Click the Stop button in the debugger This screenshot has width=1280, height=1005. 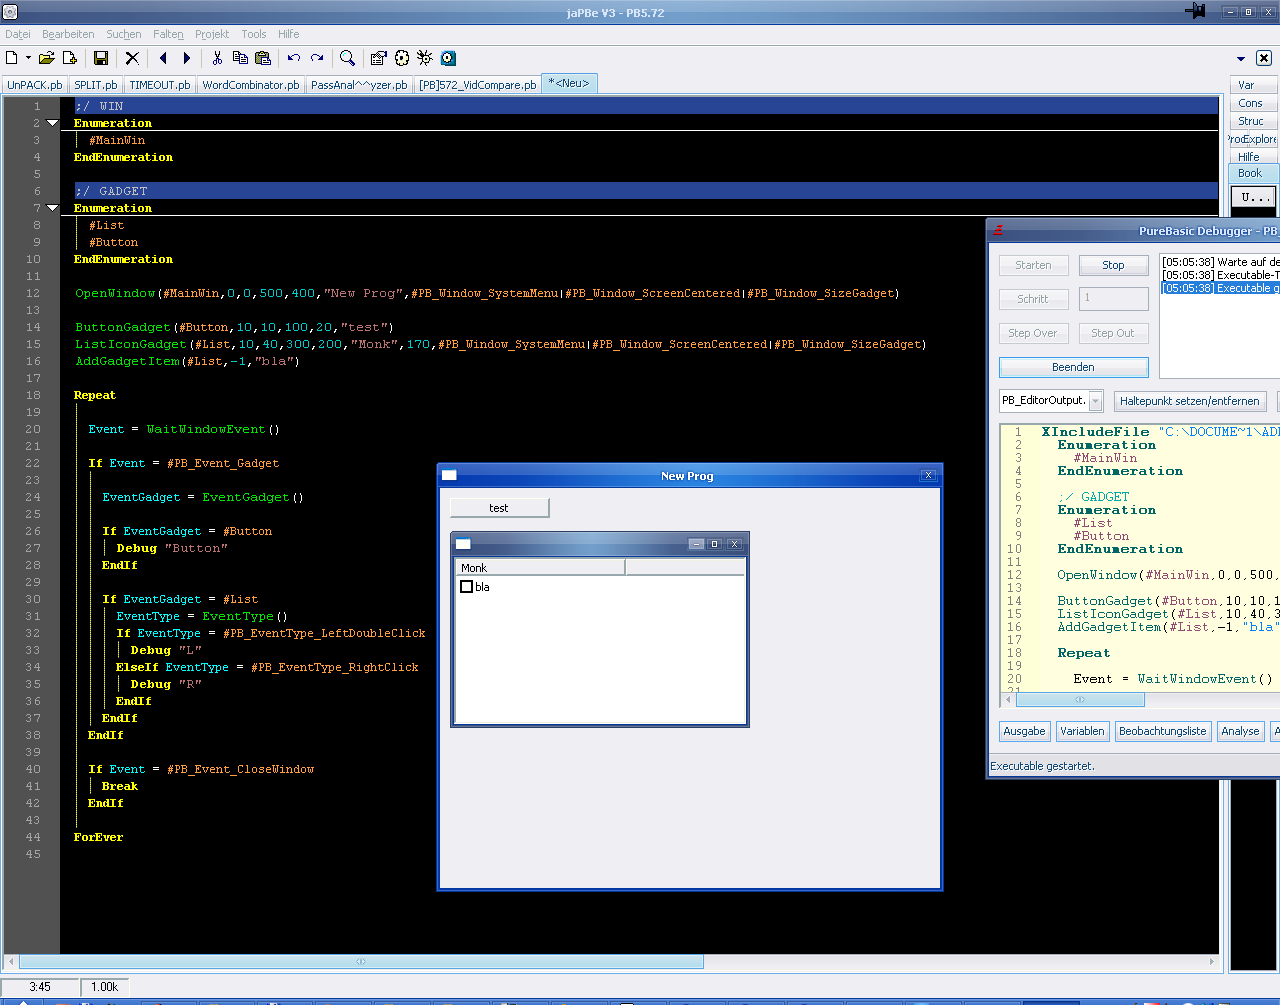click(1113, 265)
